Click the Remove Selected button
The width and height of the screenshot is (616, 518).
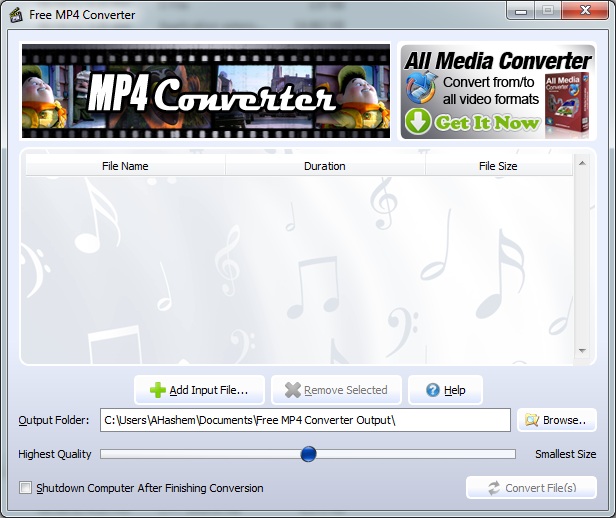click(336, 390)
